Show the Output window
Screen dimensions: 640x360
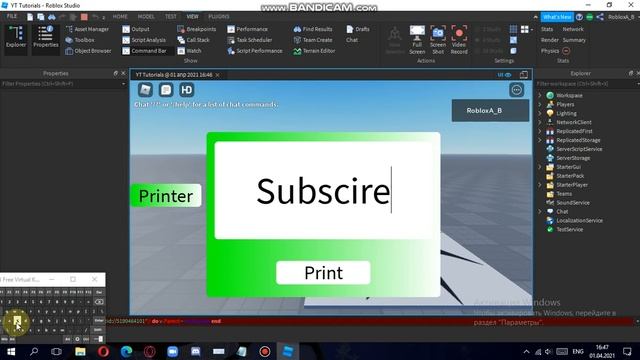136,29
